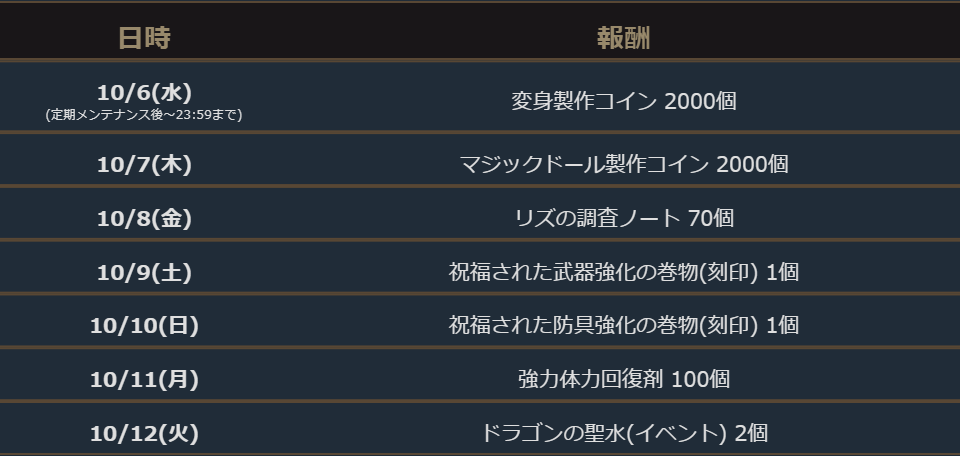The image size is (960, 456).
Task: Click the 定期メンテナンス後～23:59まで note
Action: click(x=144, y=115)
